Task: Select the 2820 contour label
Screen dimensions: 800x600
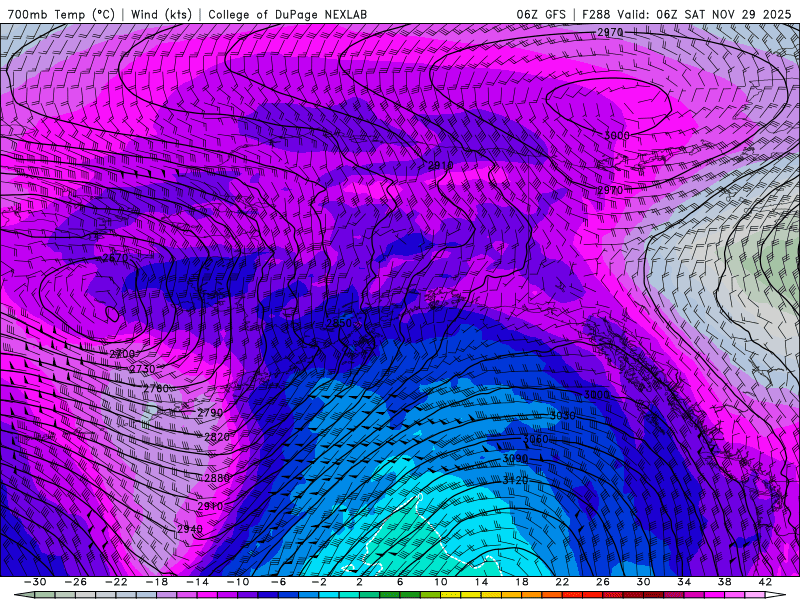Action: click(217, 437)
